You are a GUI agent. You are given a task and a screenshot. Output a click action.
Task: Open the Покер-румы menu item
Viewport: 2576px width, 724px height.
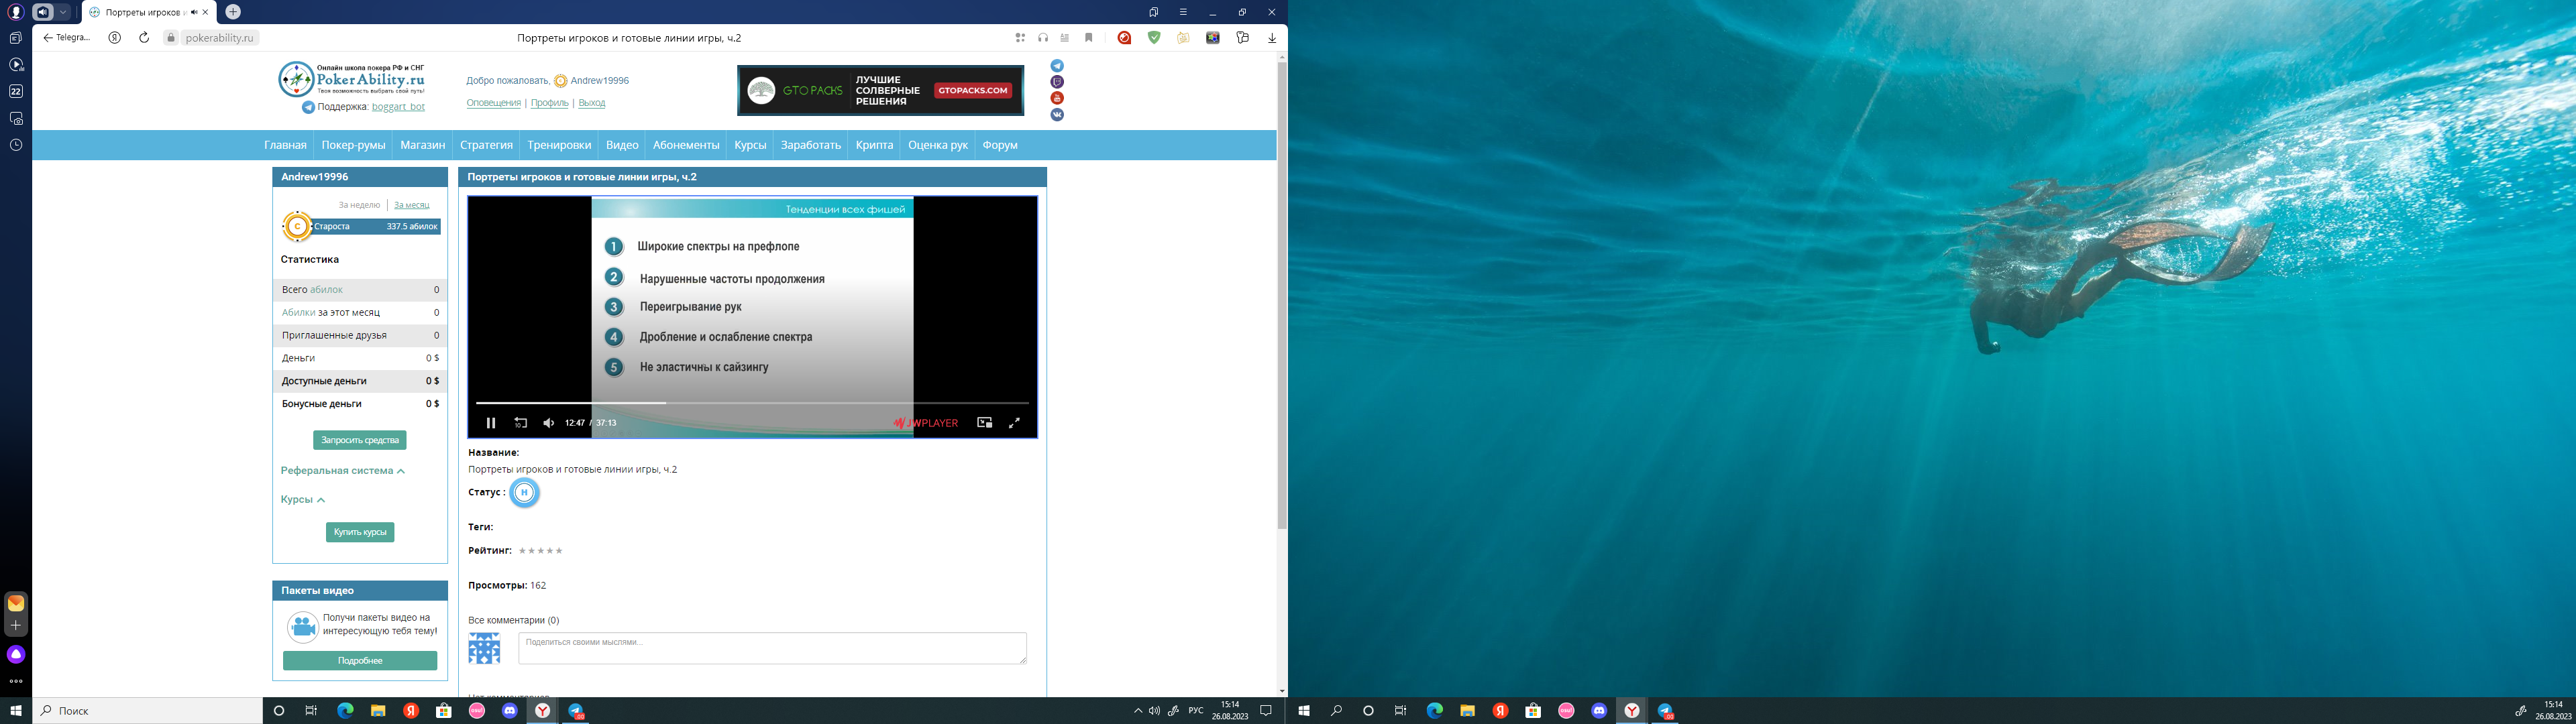353,145
